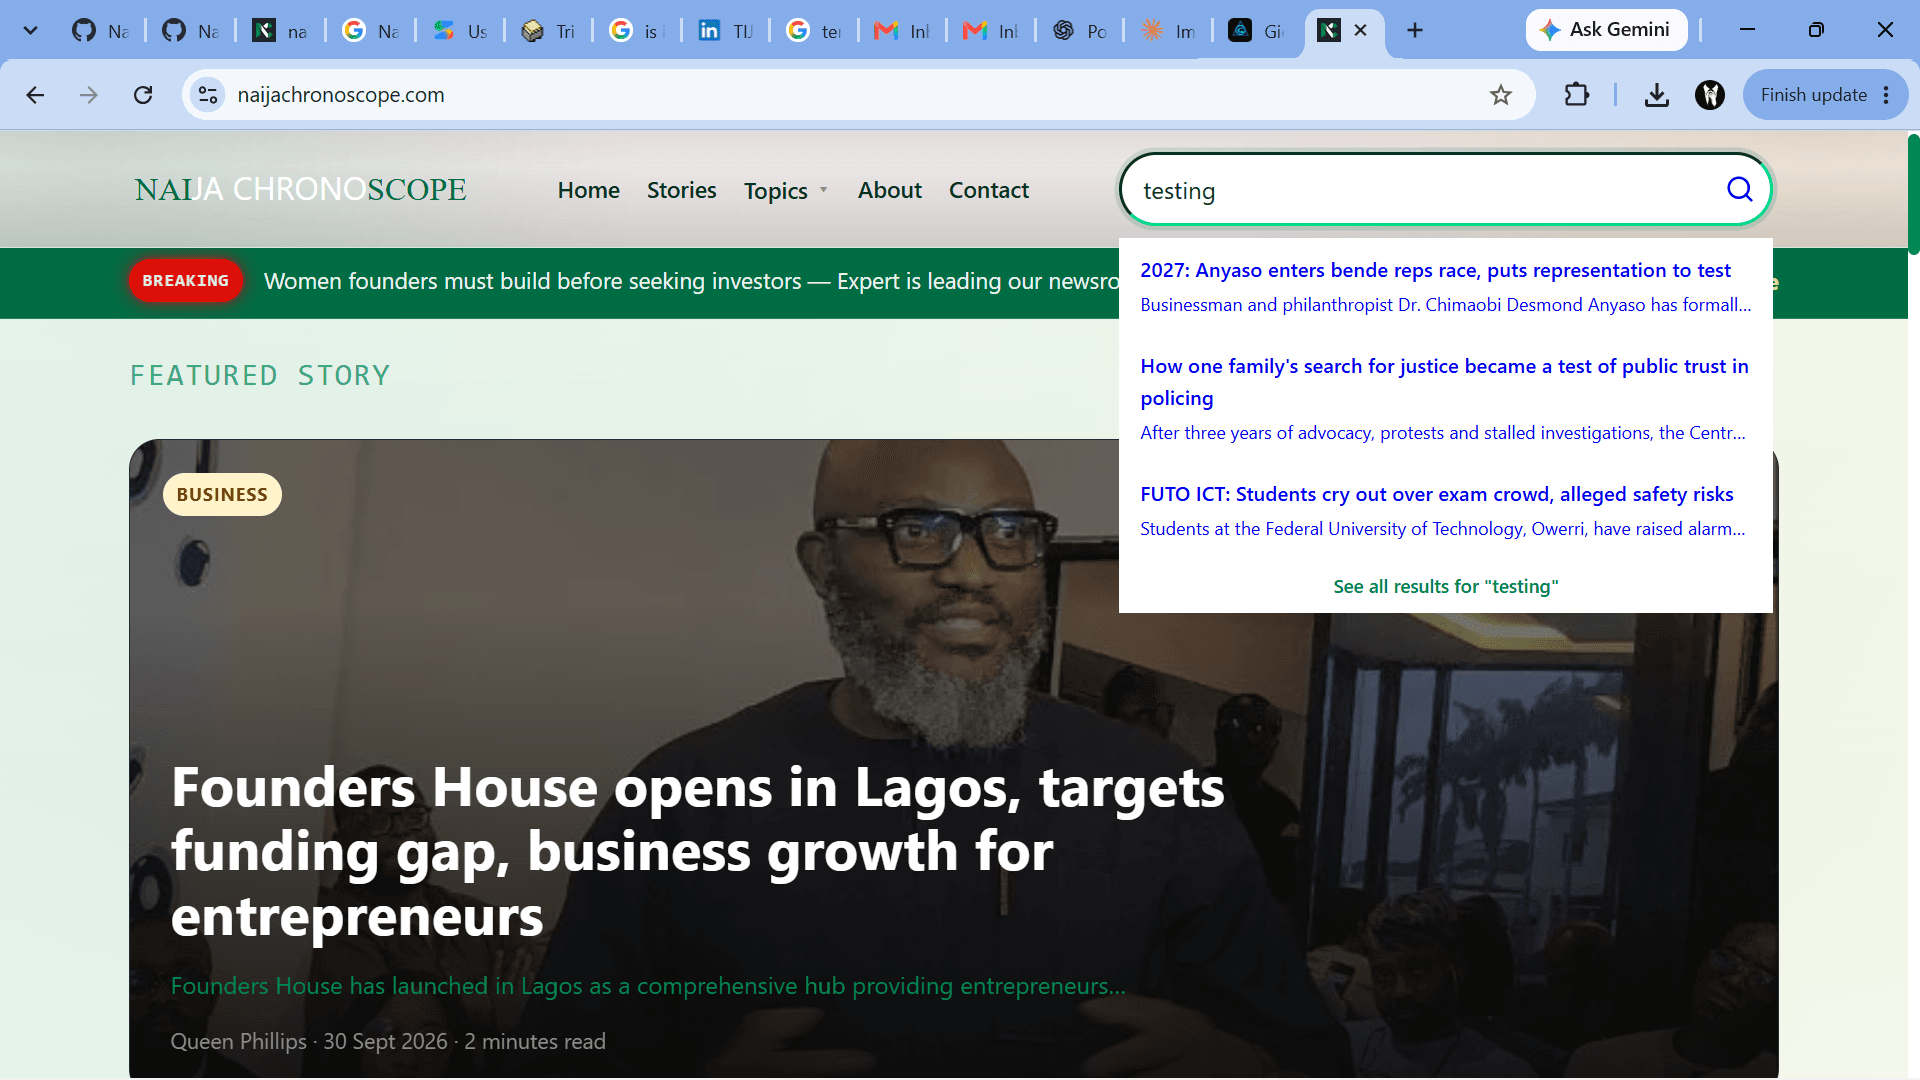This screenshot has width=1920, height=1080.
Task: Go back to the previous page
Action: click(x=35, y=95)
